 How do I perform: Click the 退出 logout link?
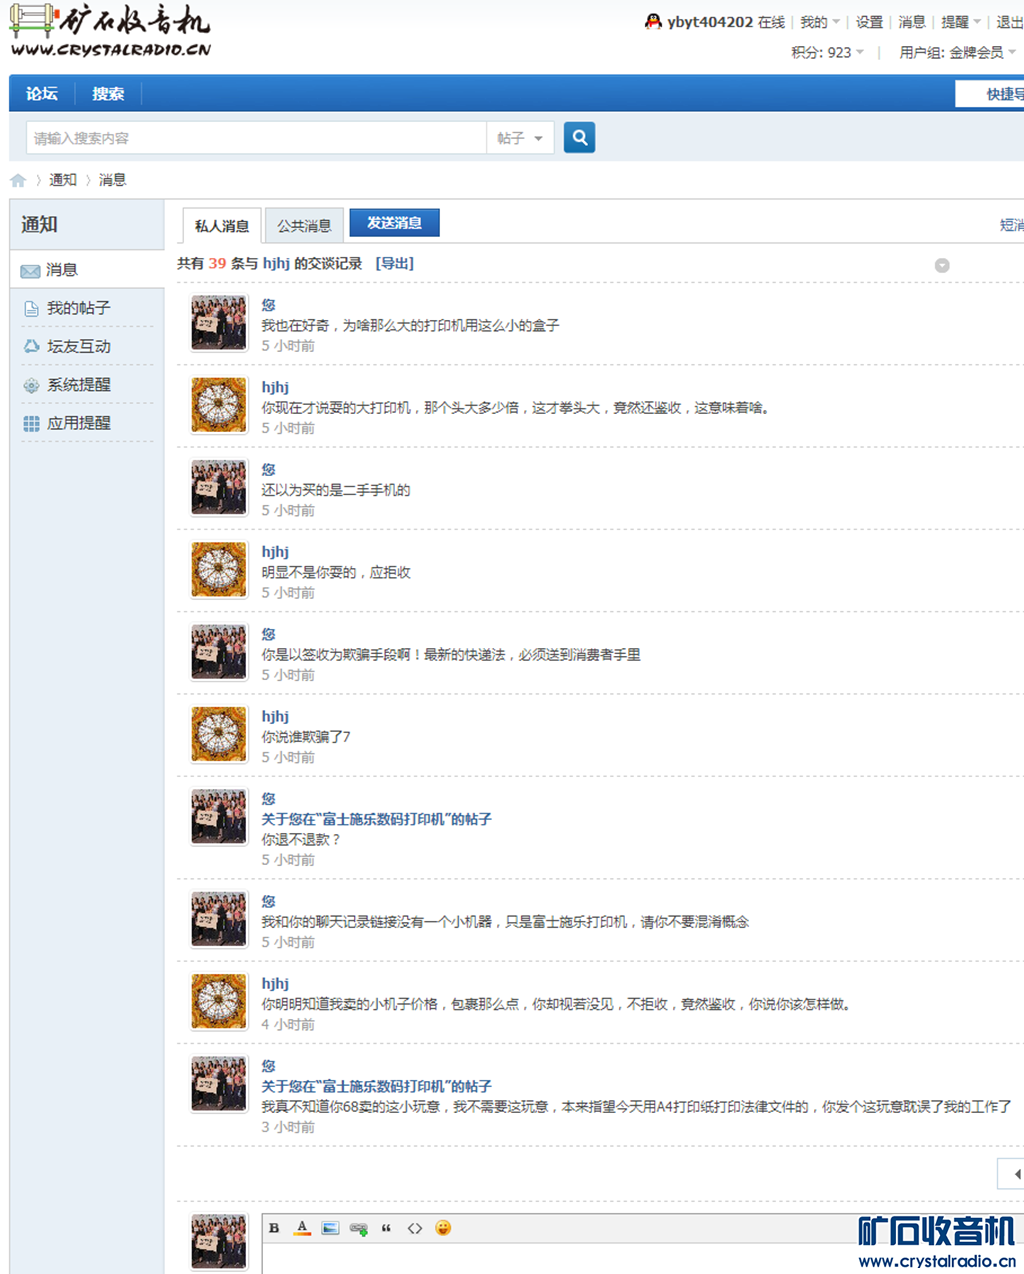(1009, 22)
